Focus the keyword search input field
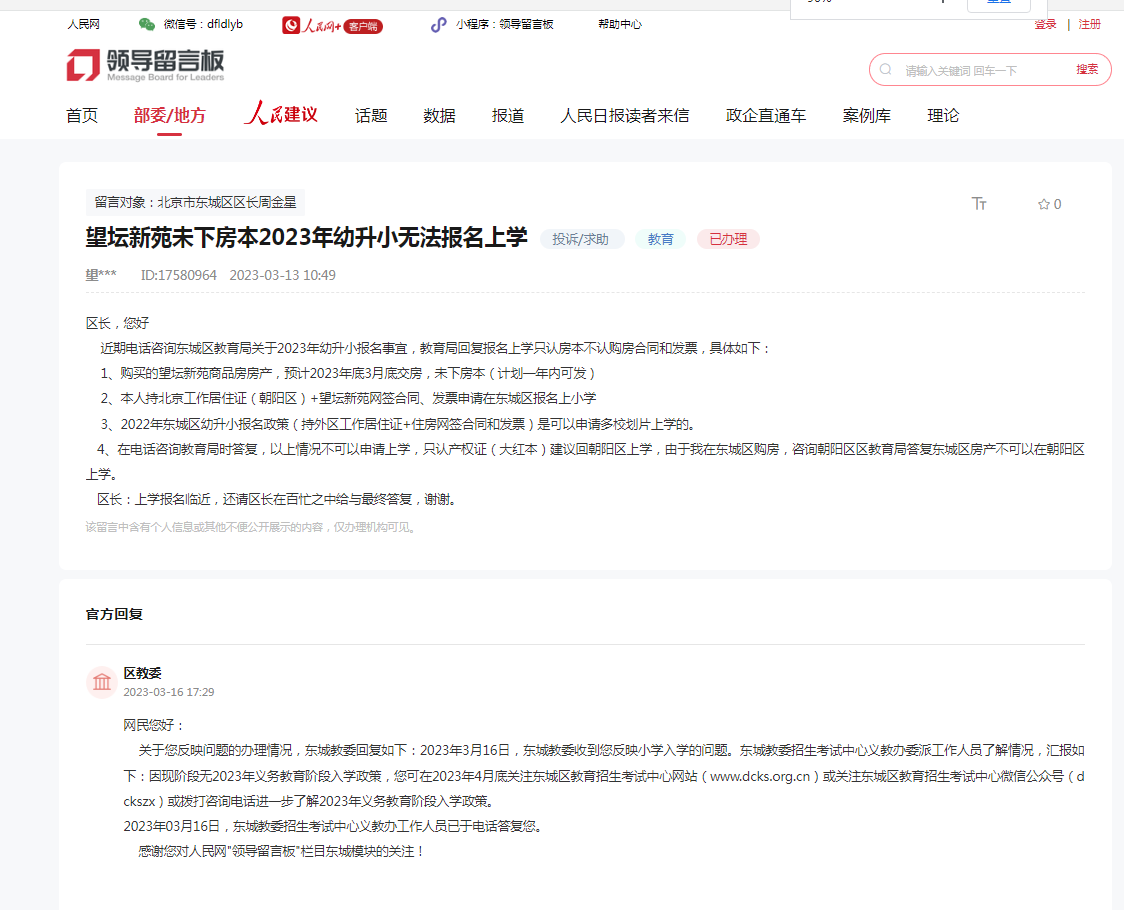The height and width of the screenshot is (910, 1124). (980, 70)
